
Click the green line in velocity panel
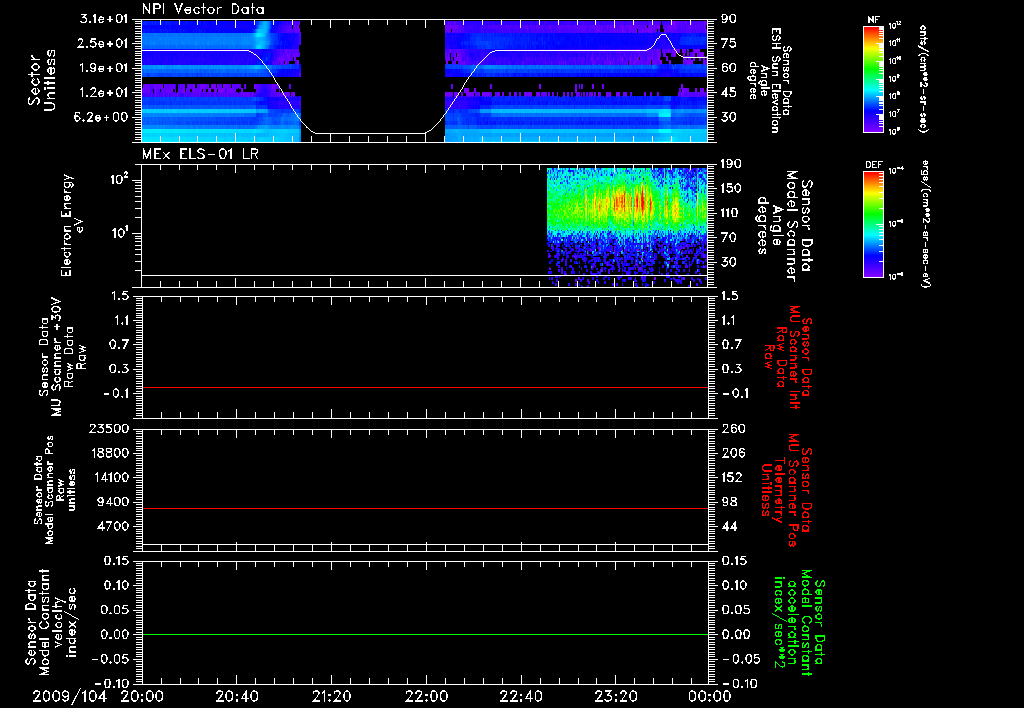(425, 635)
